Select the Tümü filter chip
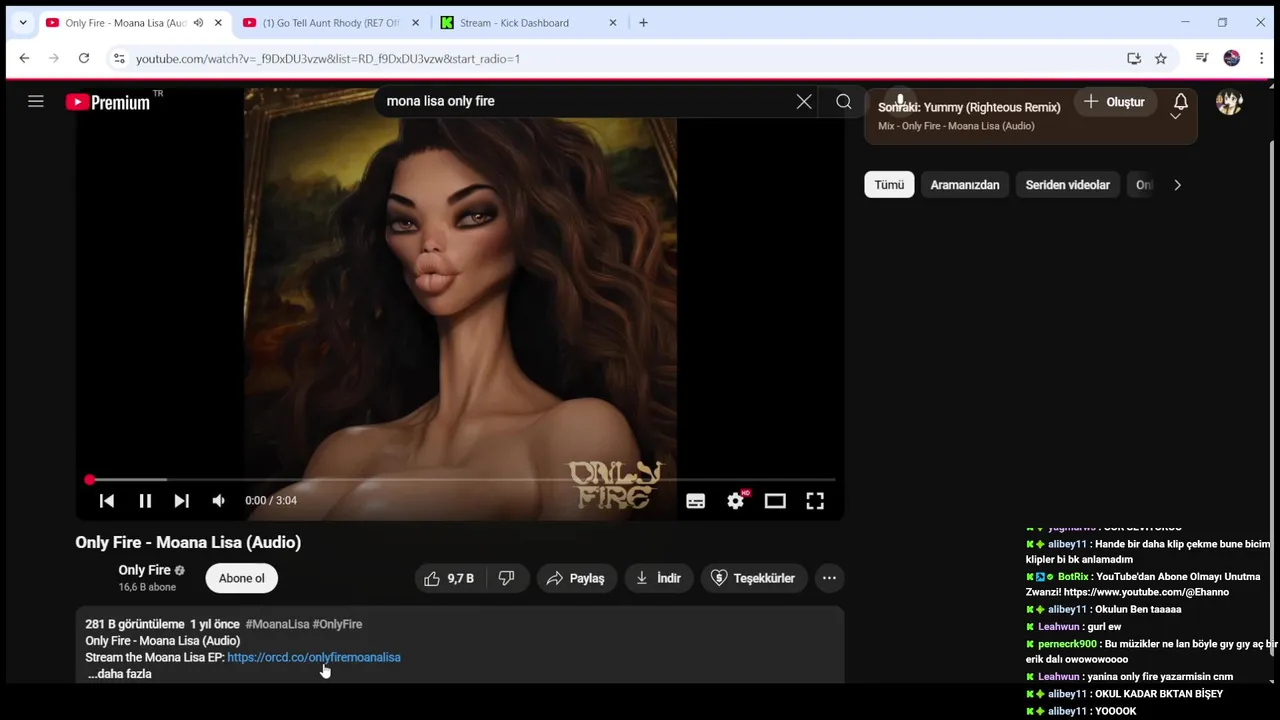The image size is (1280, 720). tap(889, 185)
